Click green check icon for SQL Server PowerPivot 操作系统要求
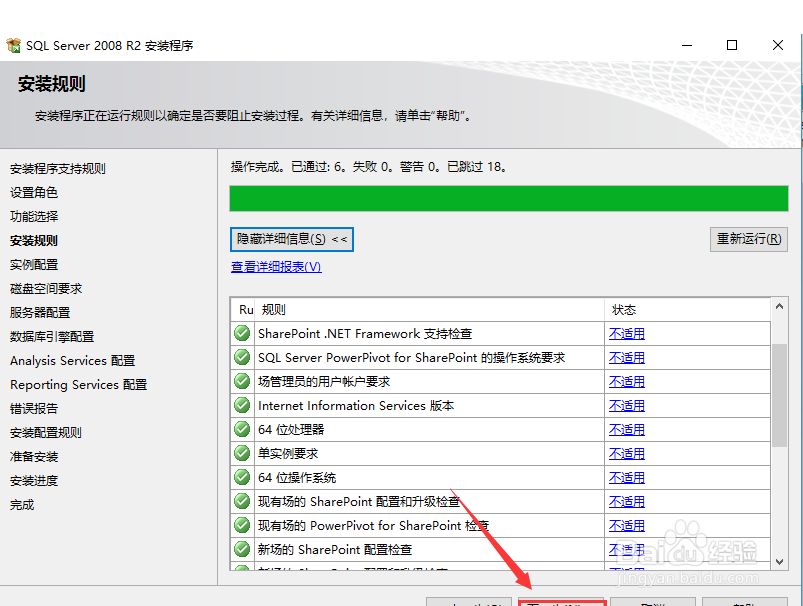The width and height of the screenshot is (803, 606). [x=242, y=358]
